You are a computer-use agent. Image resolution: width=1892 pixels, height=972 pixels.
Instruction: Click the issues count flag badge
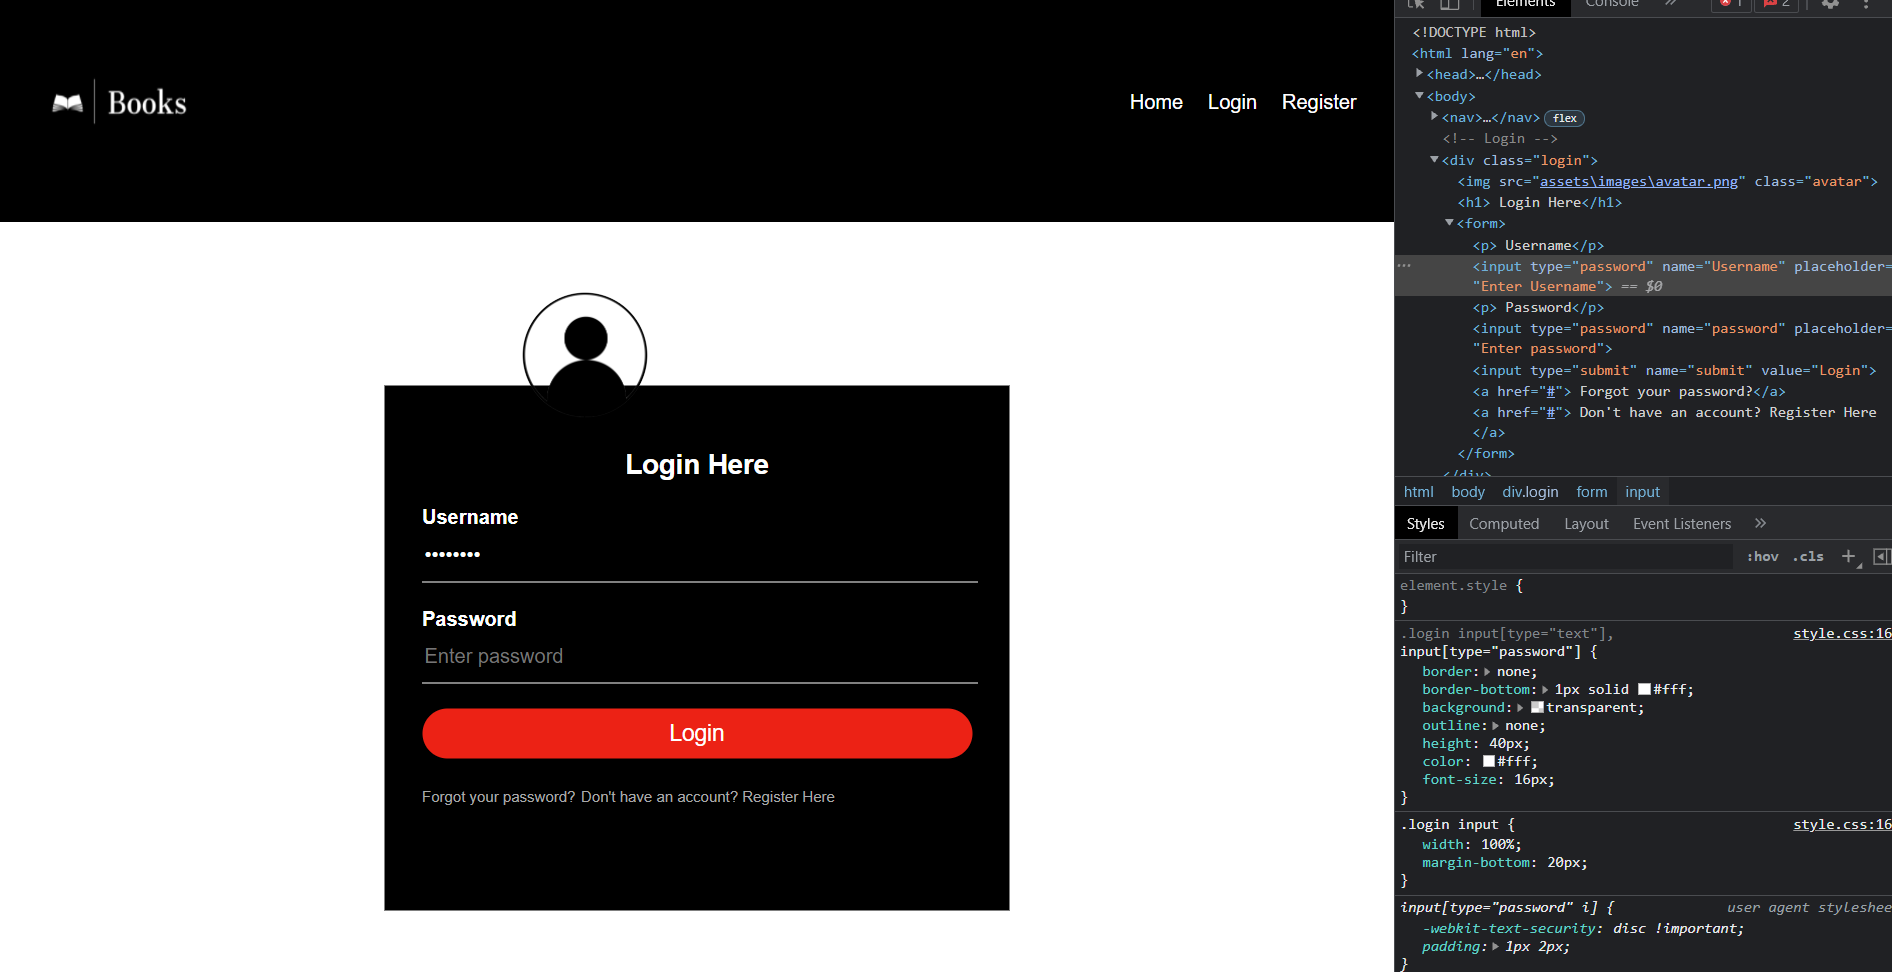[x=1777, y=4]
